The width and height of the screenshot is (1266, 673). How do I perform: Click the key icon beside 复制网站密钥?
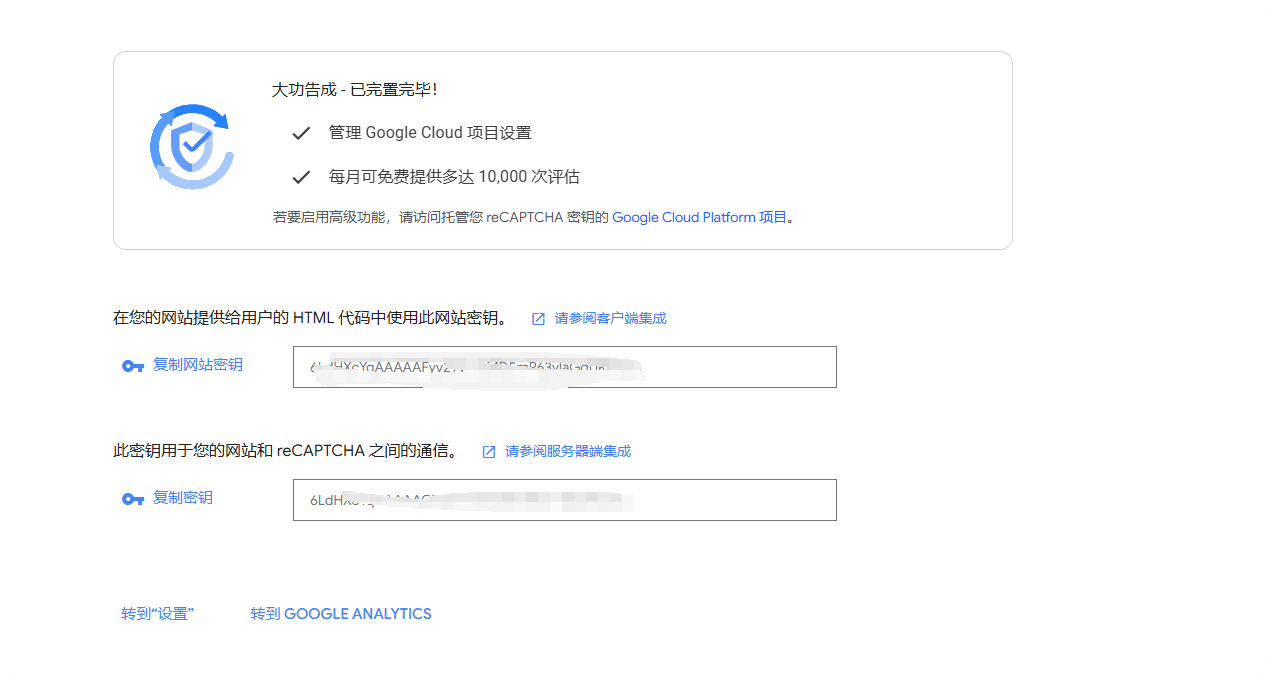tap(133, 366)
